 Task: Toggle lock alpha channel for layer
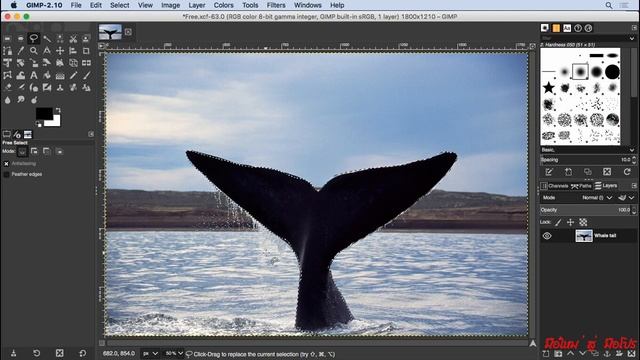tap(583, 222)
